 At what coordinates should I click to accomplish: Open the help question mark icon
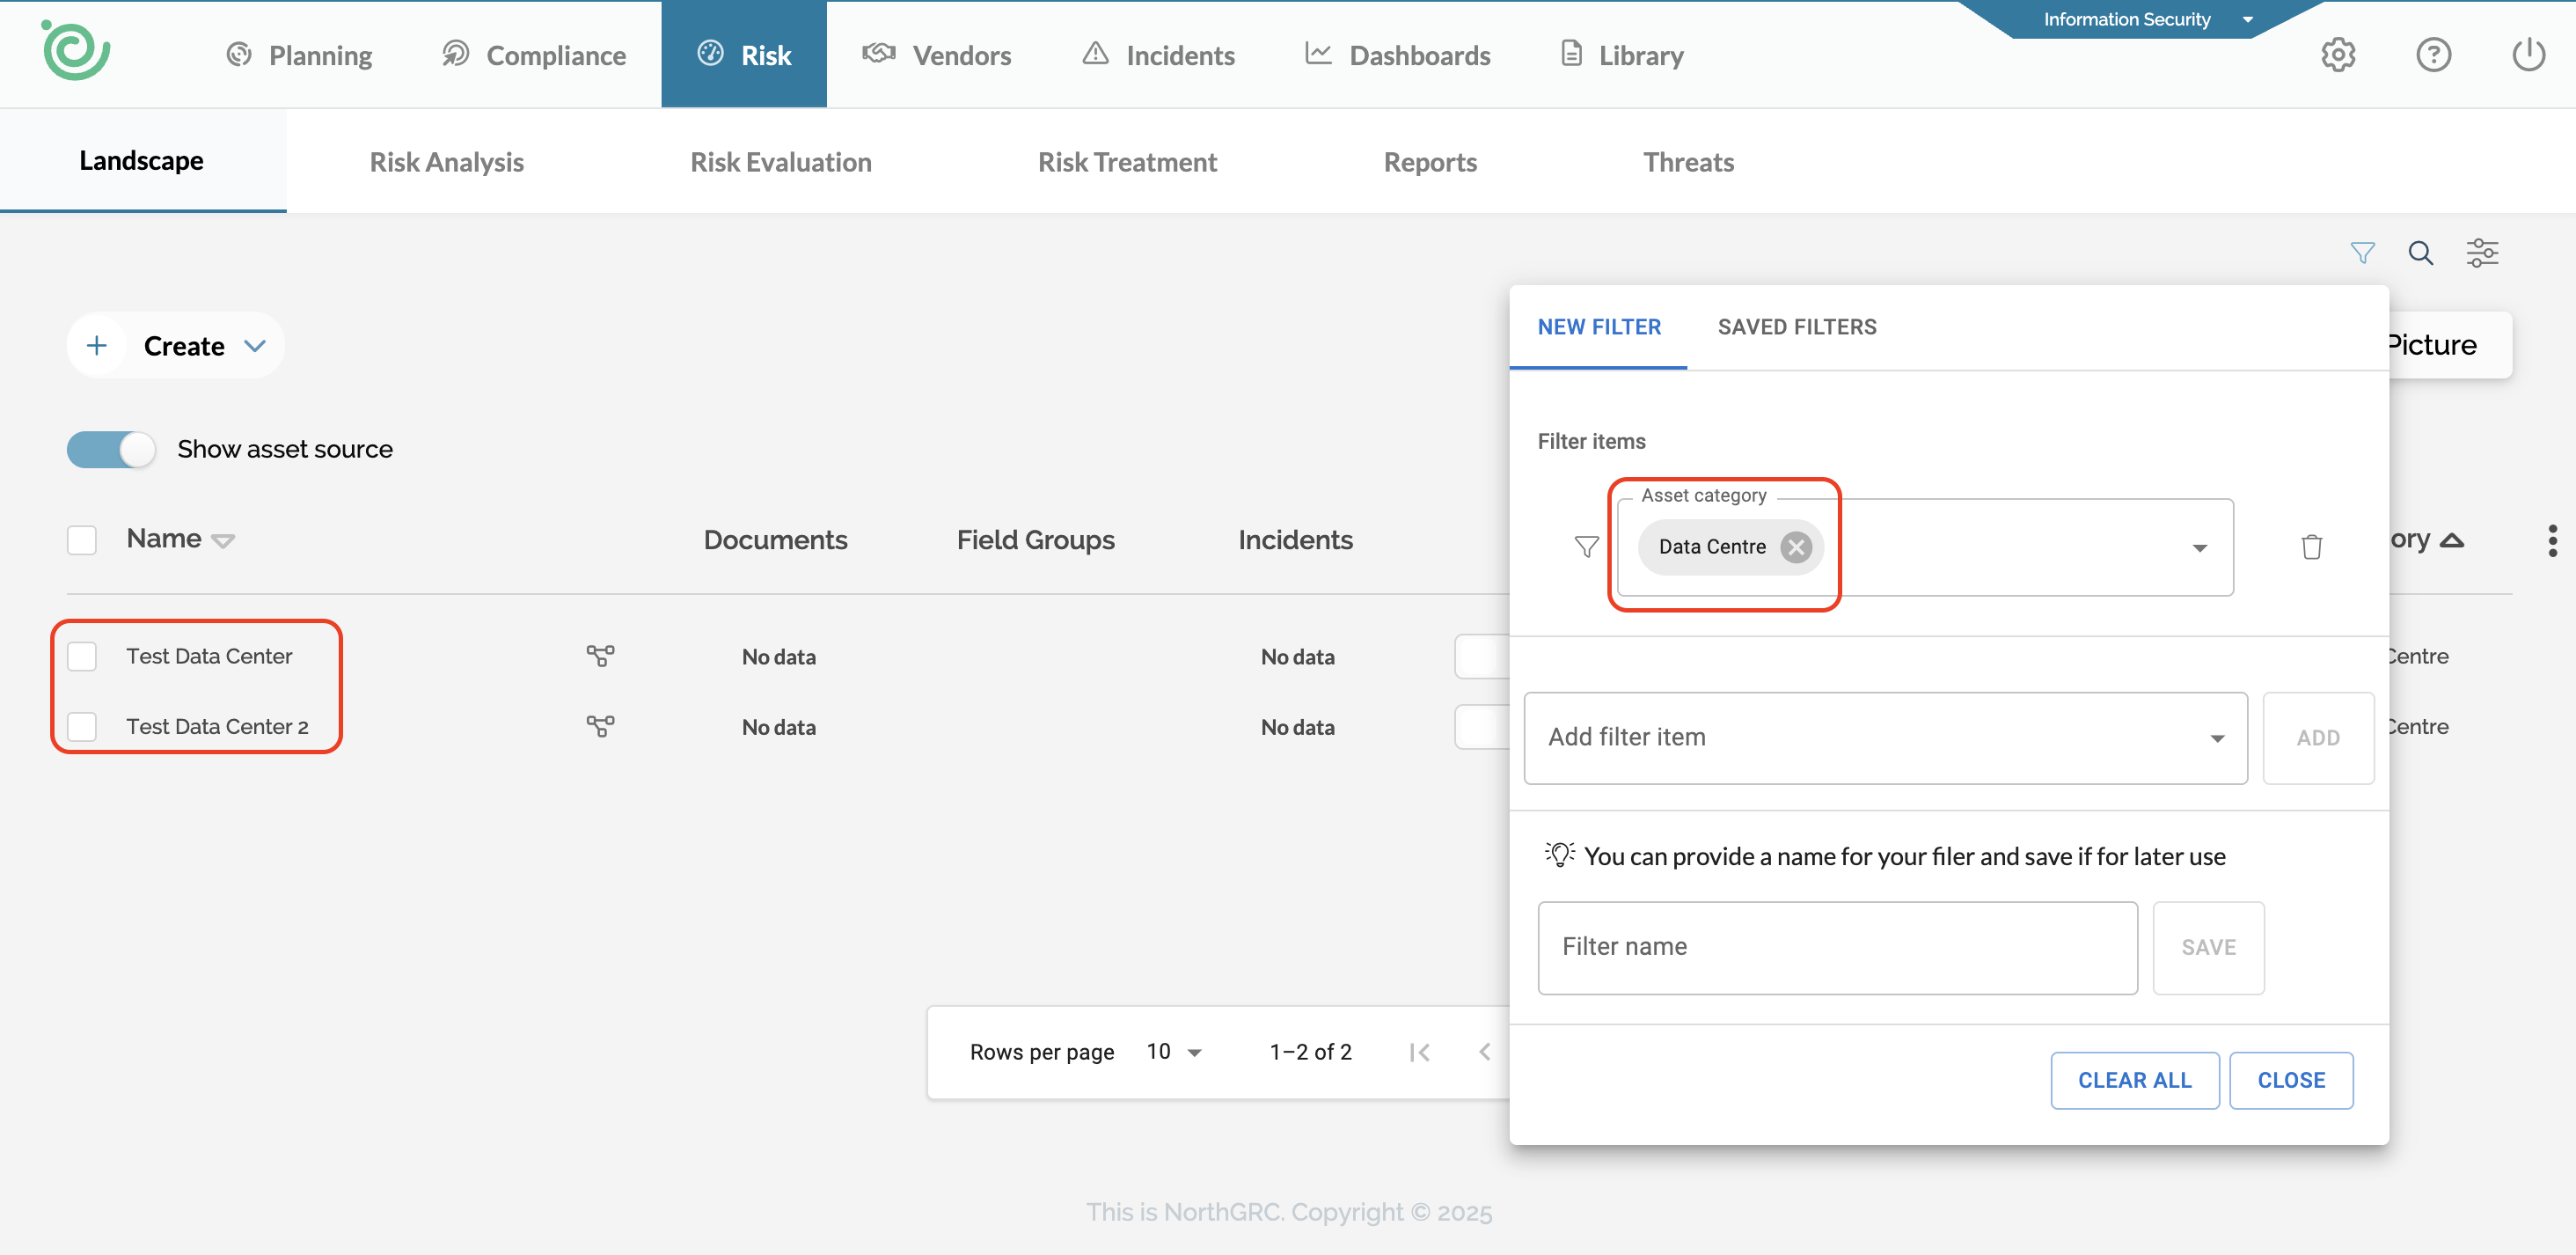click(2433, 55)
